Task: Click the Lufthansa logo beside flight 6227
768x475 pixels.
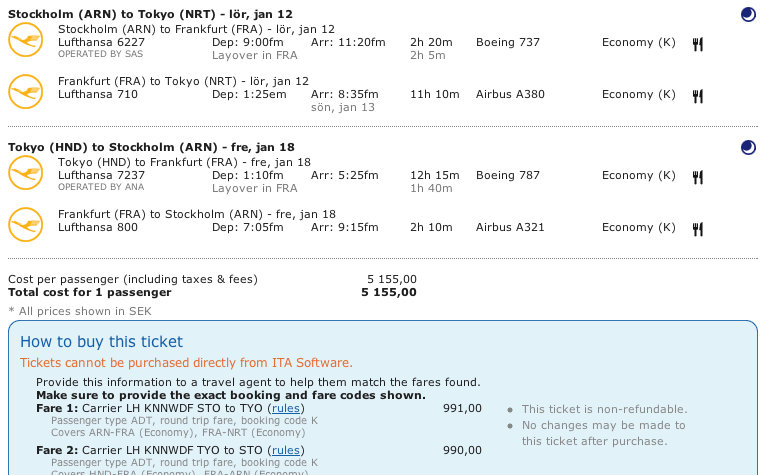Action: [24, 41]
